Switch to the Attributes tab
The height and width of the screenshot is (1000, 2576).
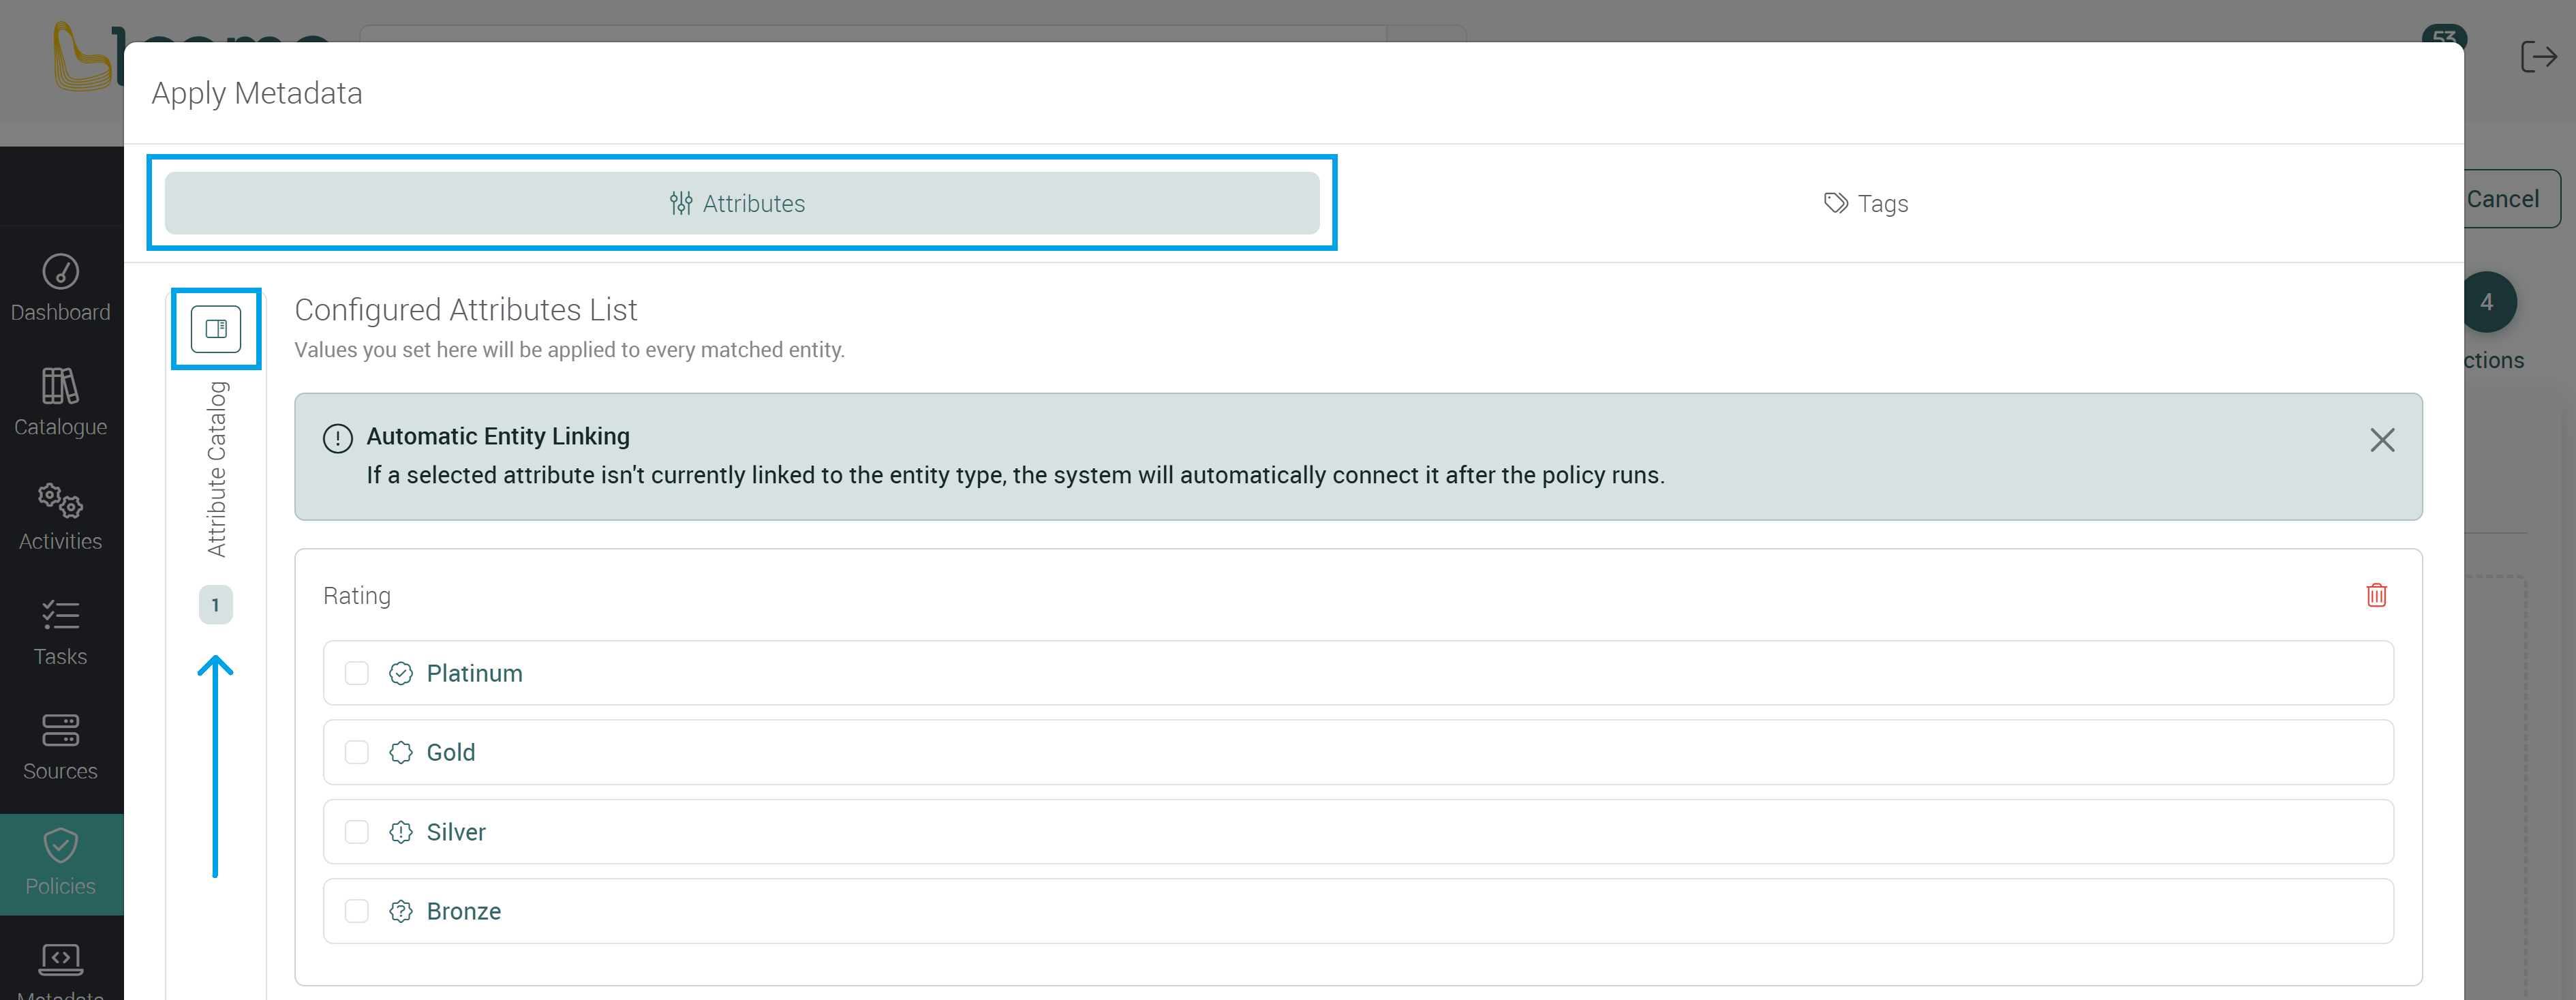pyautogui.click(x=742, y=203)
